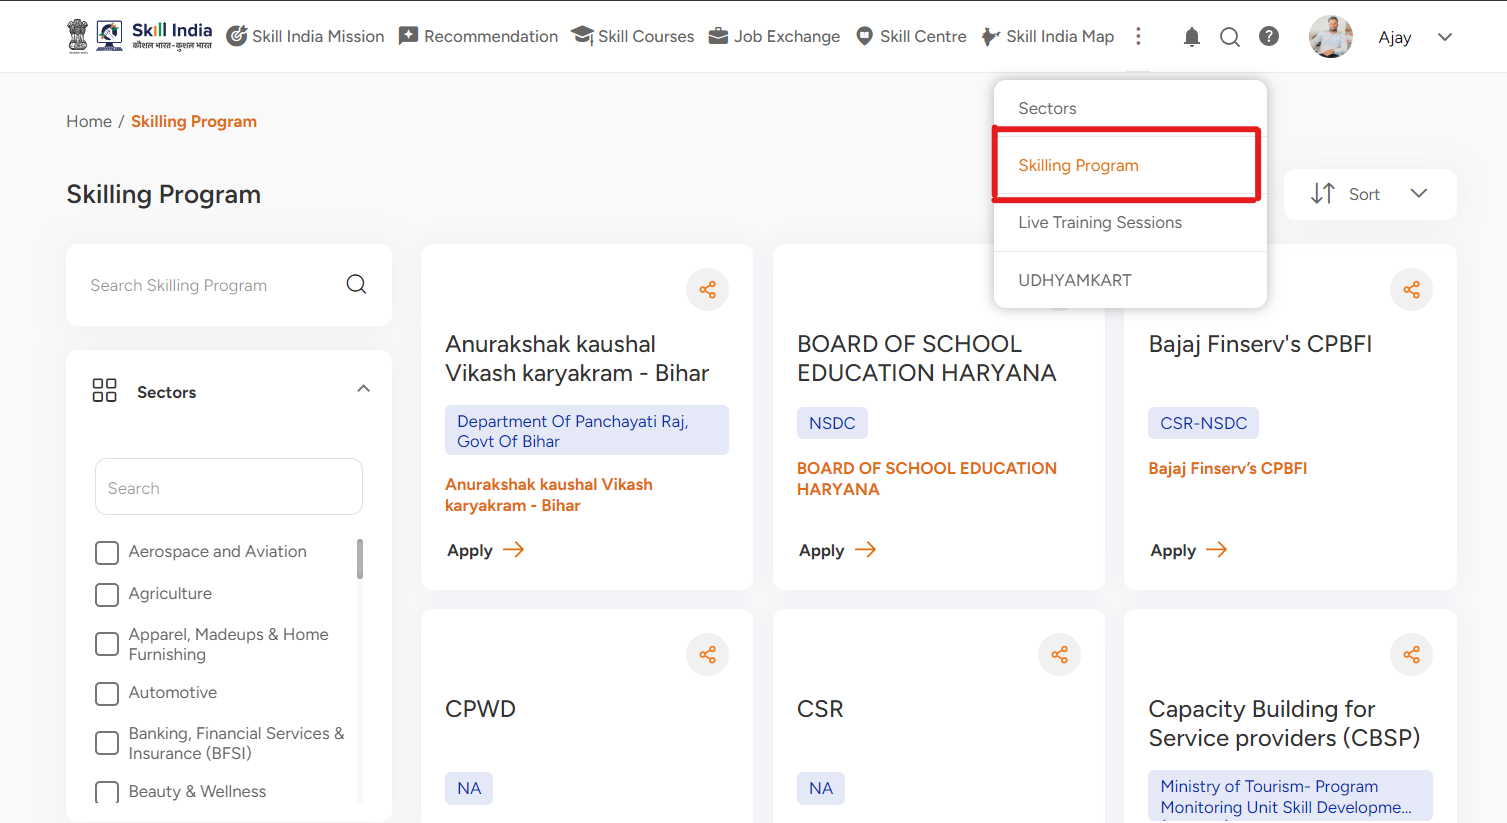Click the Job Exchange briefcase icon
This screenshot has height=823, width=1507.
click(x=718, y=36)
